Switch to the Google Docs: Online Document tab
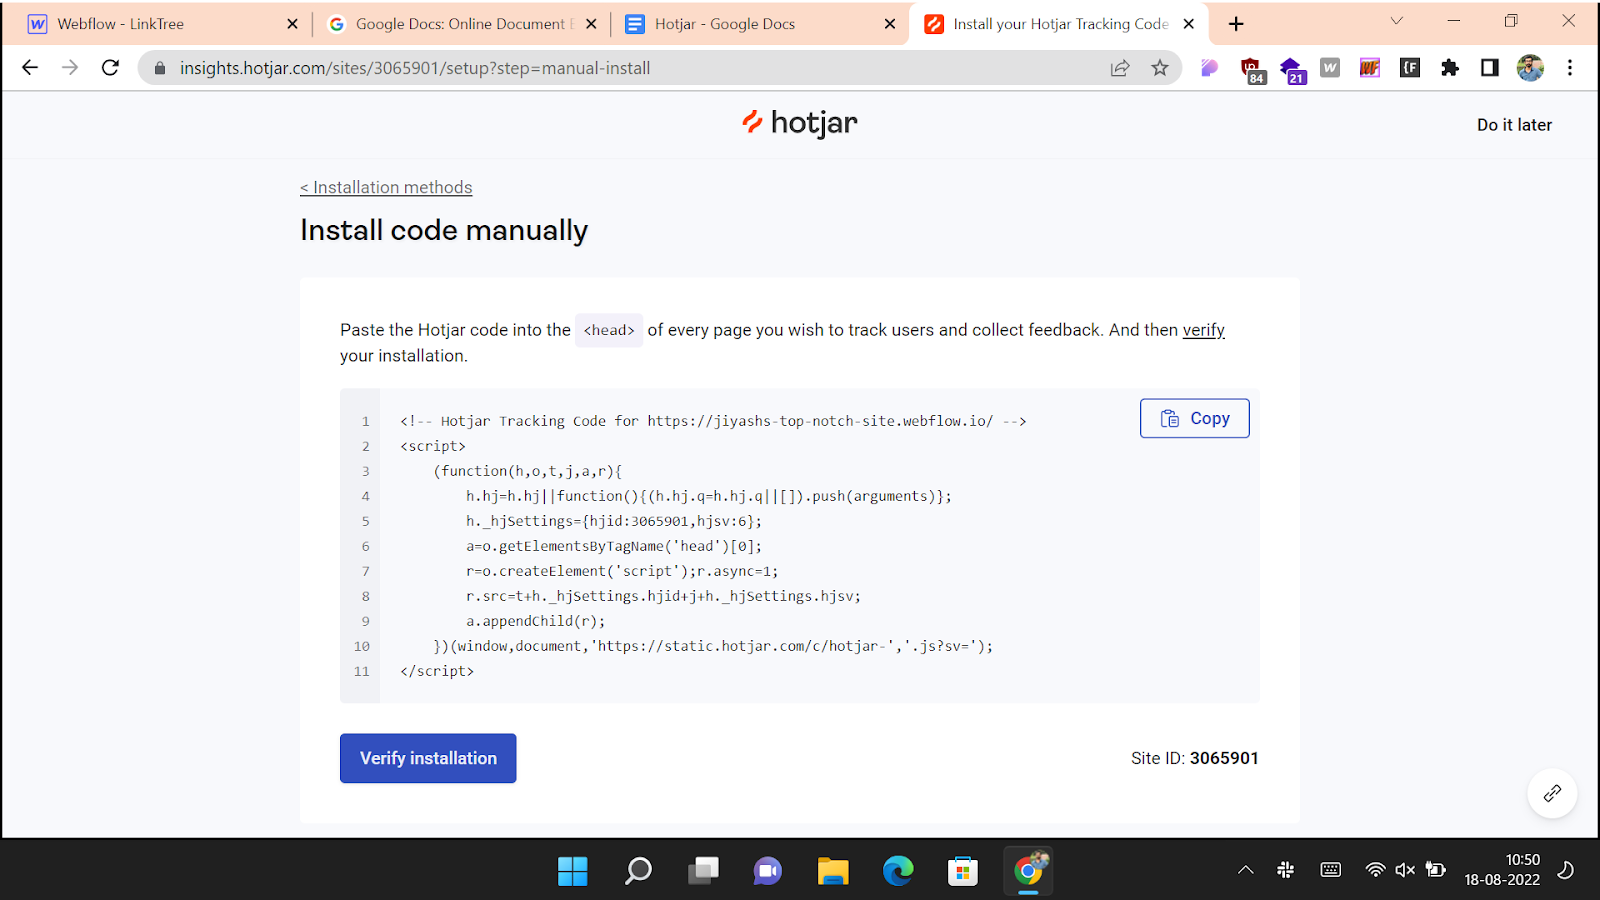Image resolution: width=1600 pixels, height=900 pixels. pyautogui.click(x=463, y=24)
